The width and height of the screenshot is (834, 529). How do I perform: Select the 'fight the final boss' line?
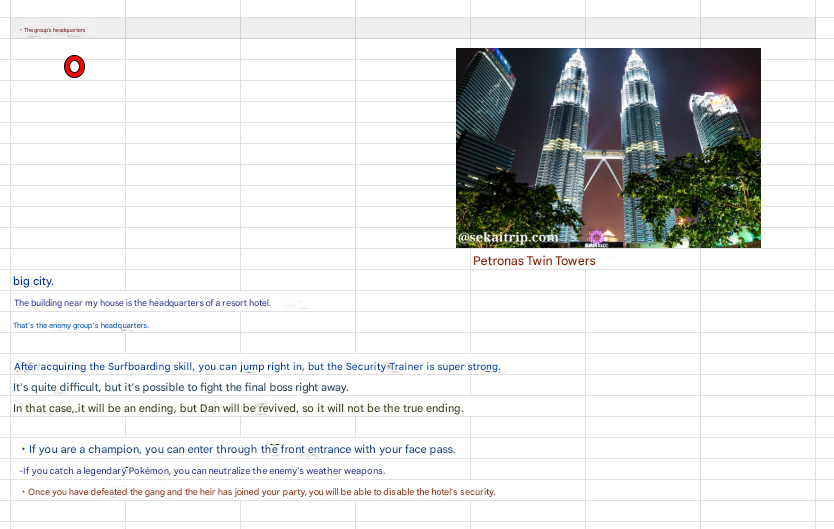(181, 387)
